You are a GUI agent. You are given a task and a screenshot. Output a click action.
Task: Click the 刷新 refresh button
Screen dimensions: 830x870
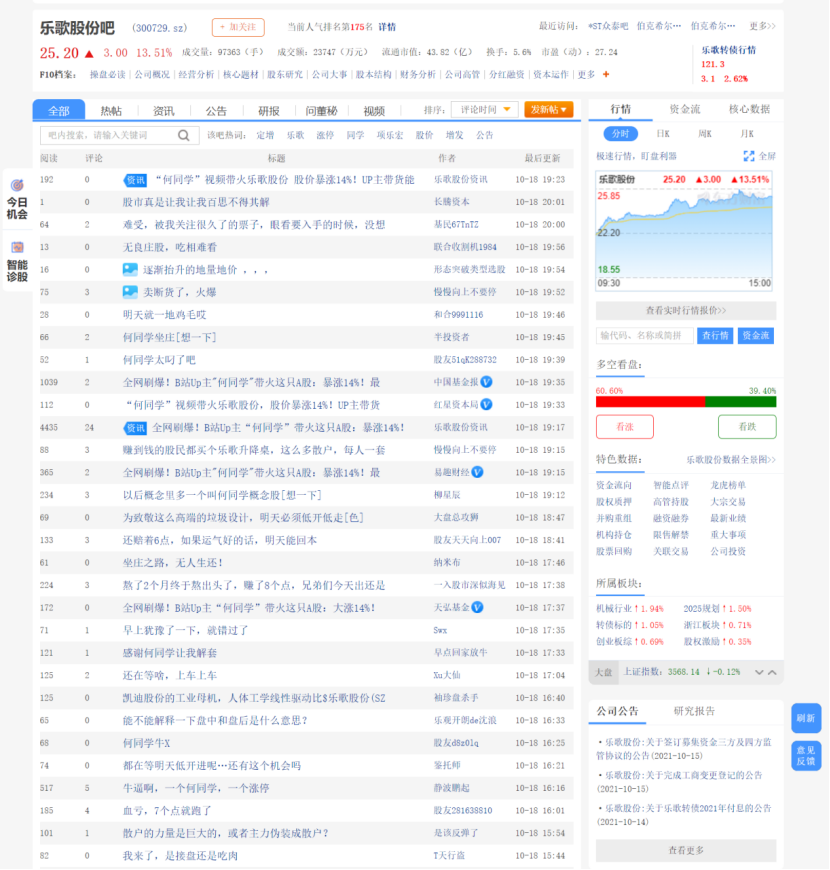pyautogui.click(x=806, y=718)
